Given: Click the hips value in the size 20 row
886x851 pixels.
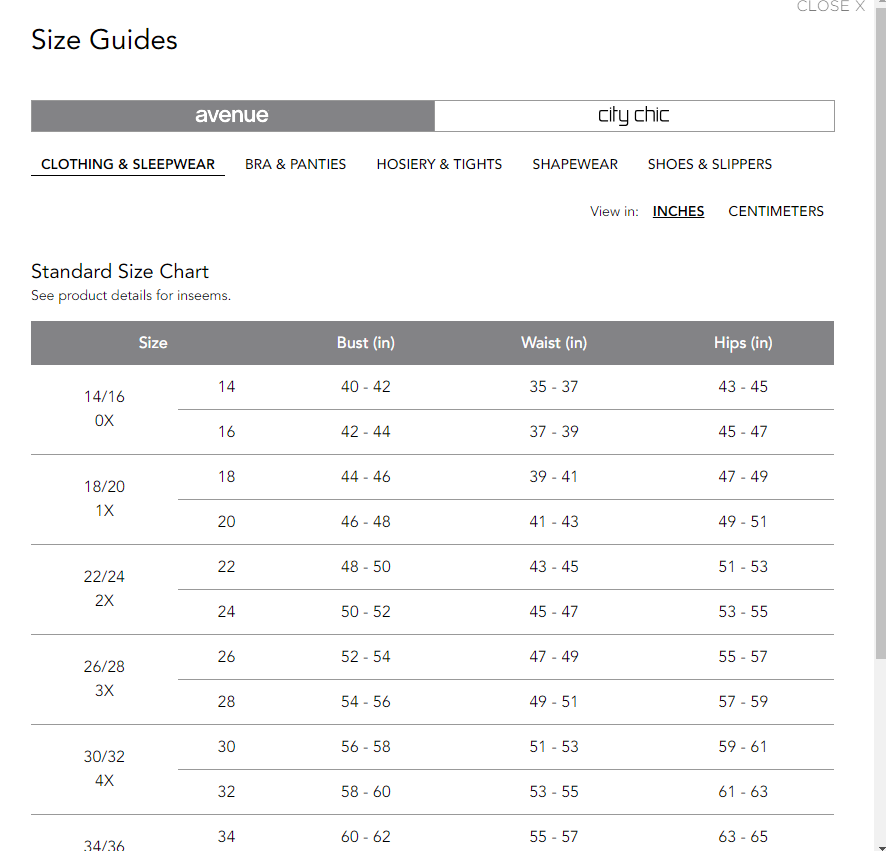Looking at the screenshot, I should (743, 522).
